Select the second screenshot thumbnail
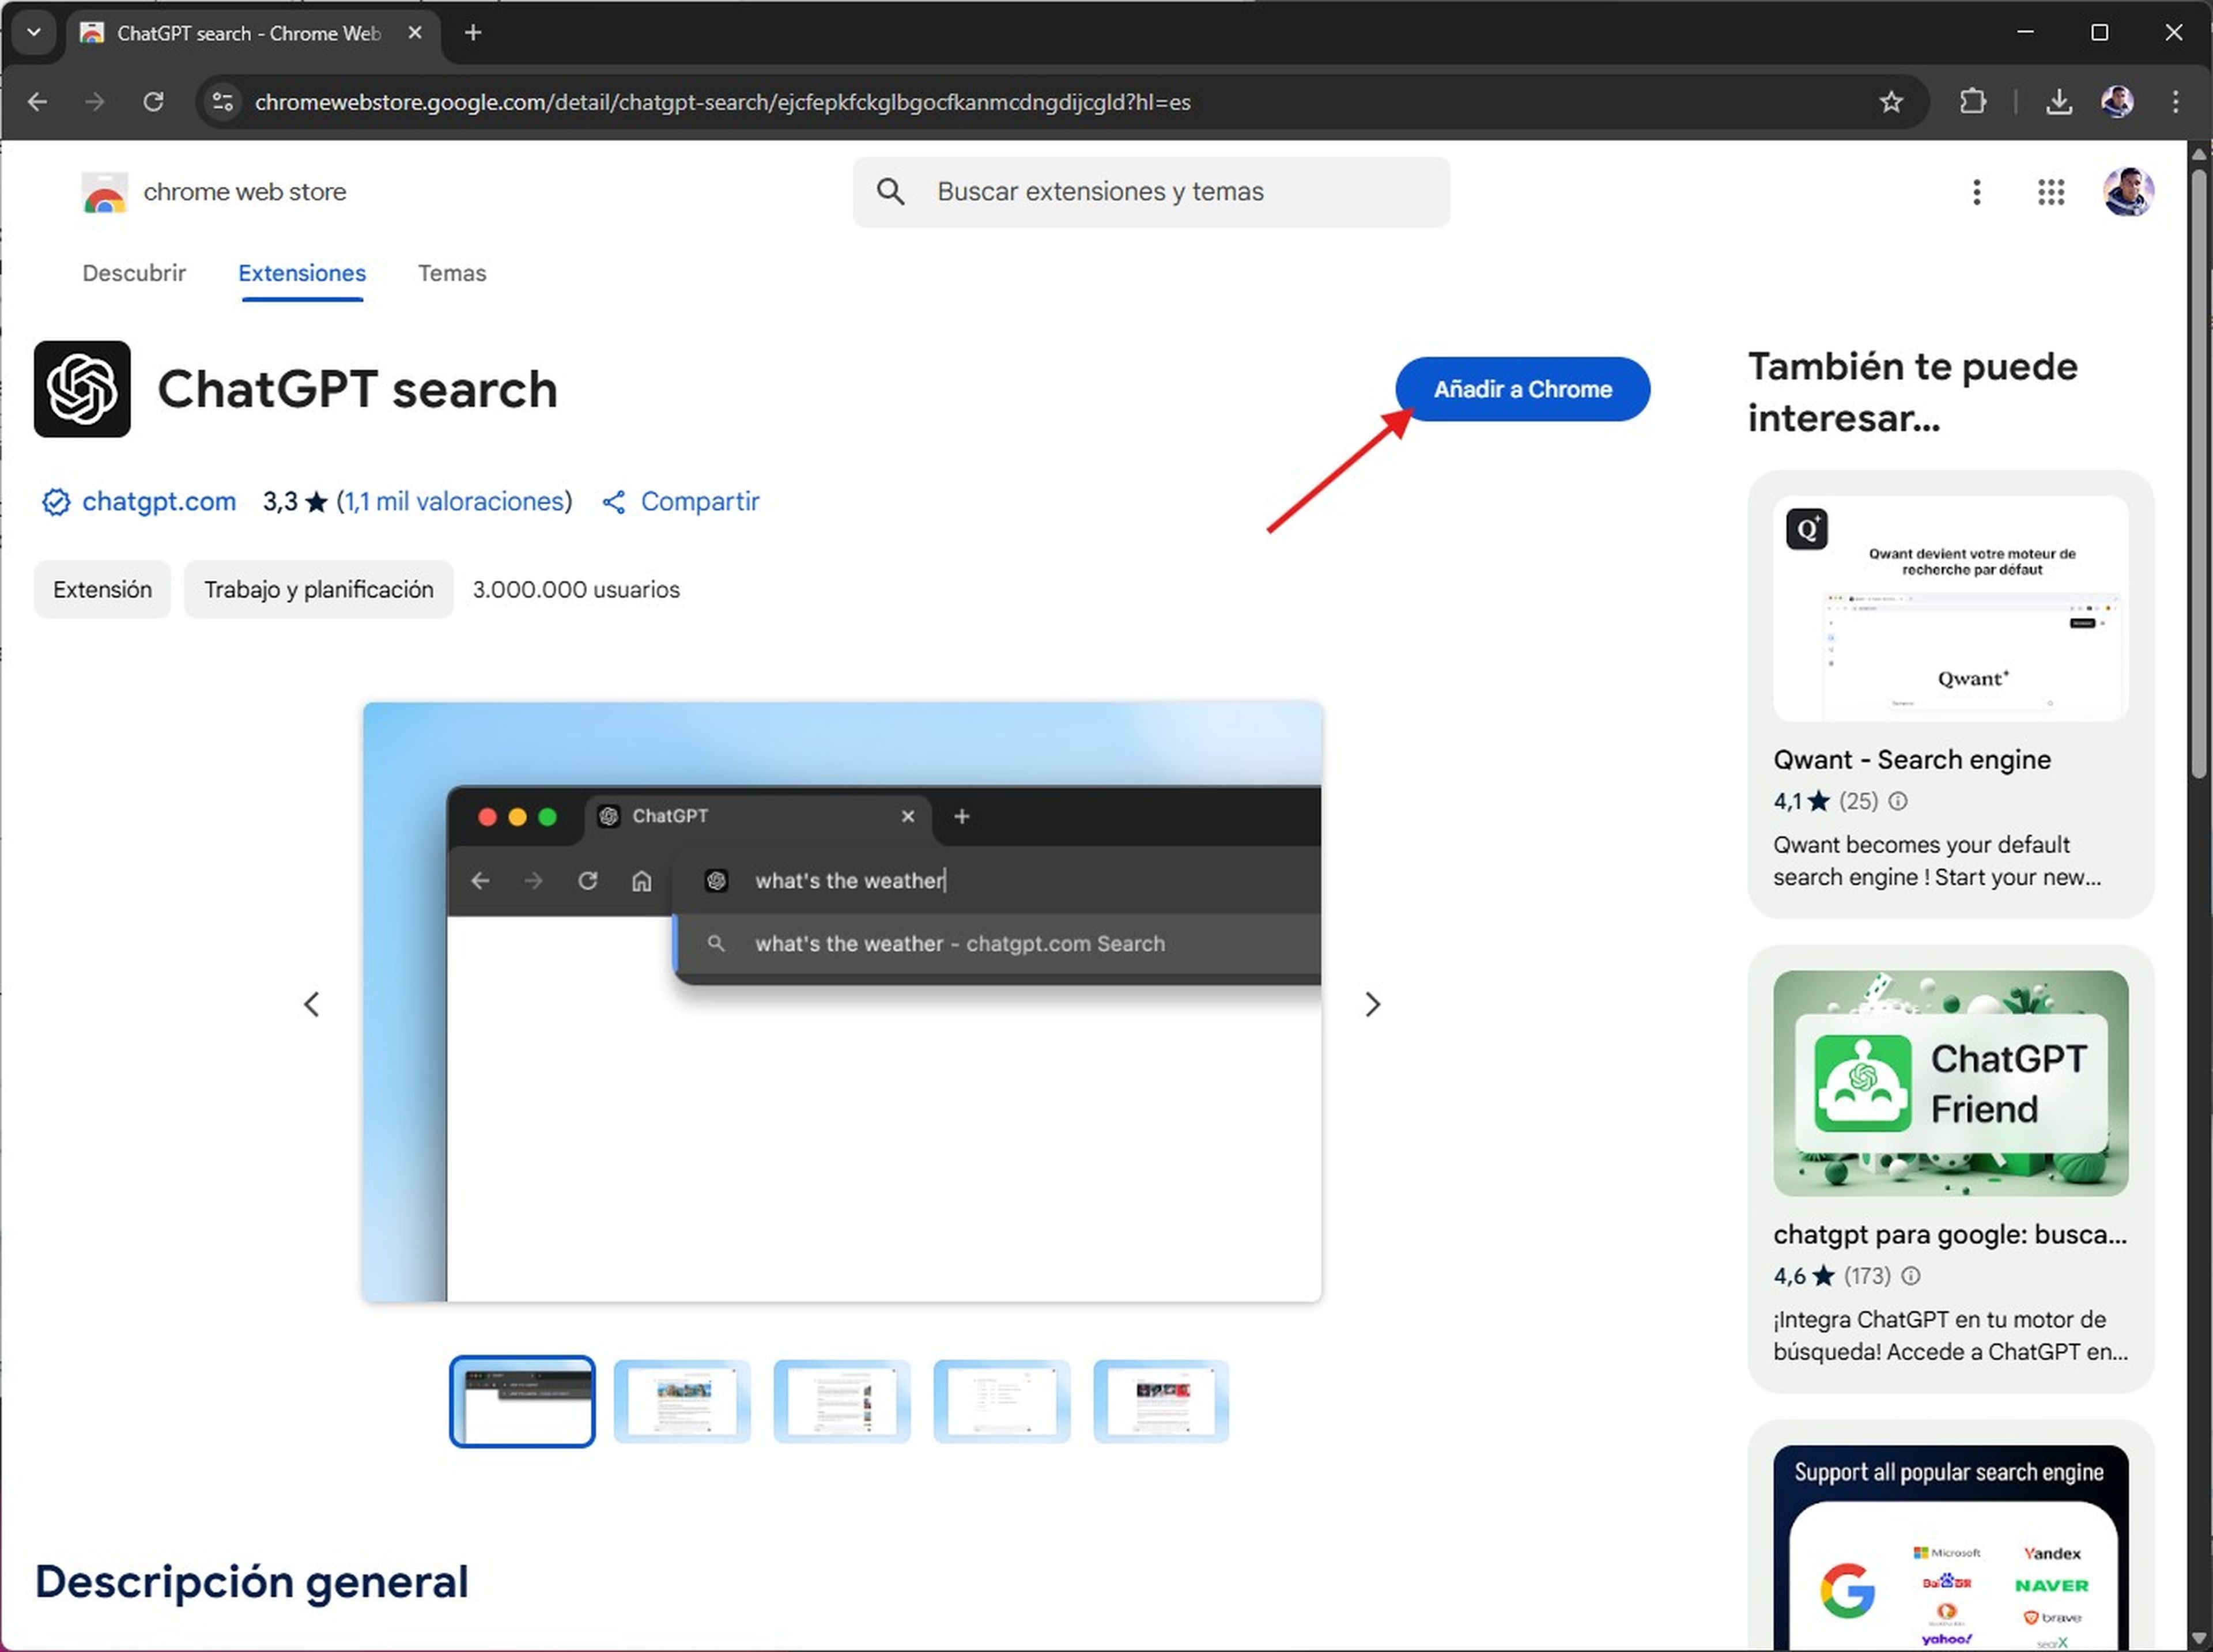This screenshot has width=2213, height=1652. 682,1401
